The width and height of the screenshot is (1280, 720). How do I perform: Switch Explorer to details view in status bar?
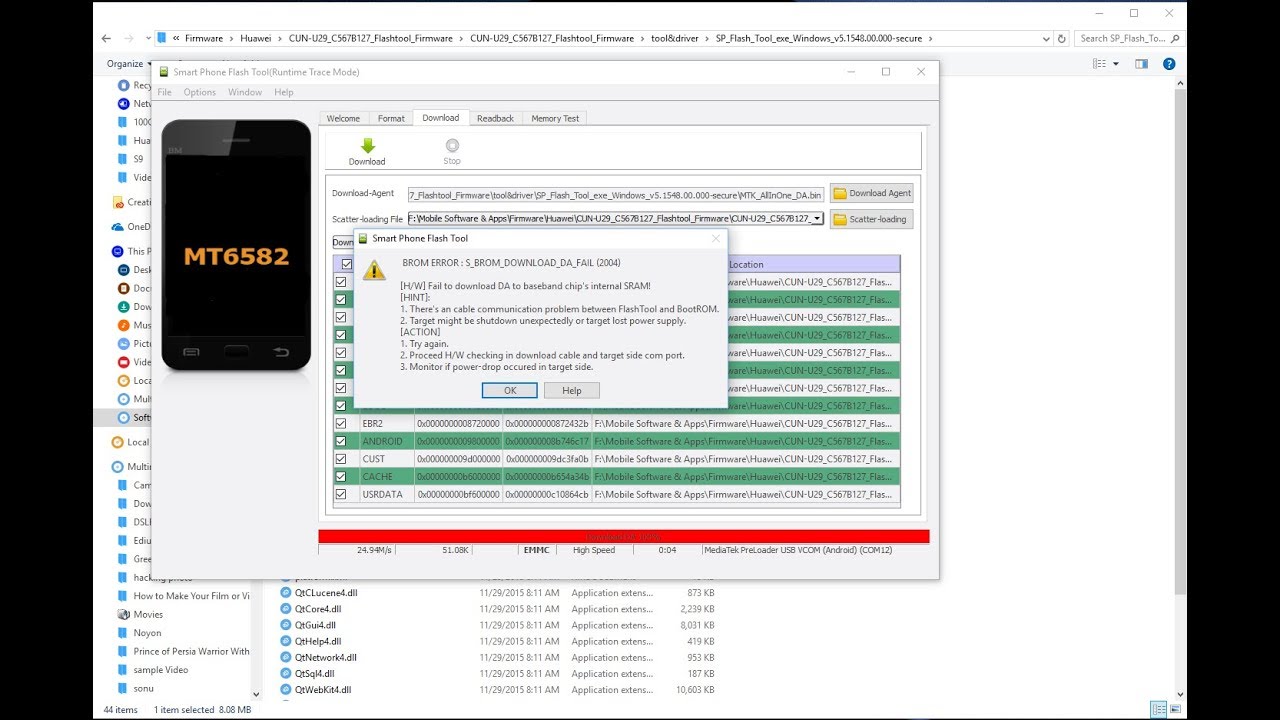click(1156, 709)
